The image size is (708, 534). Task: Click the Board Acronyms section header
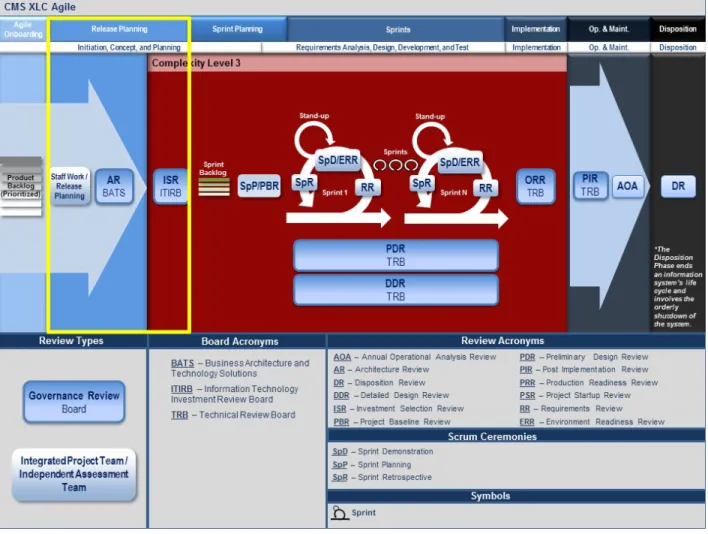coord(239,341)
